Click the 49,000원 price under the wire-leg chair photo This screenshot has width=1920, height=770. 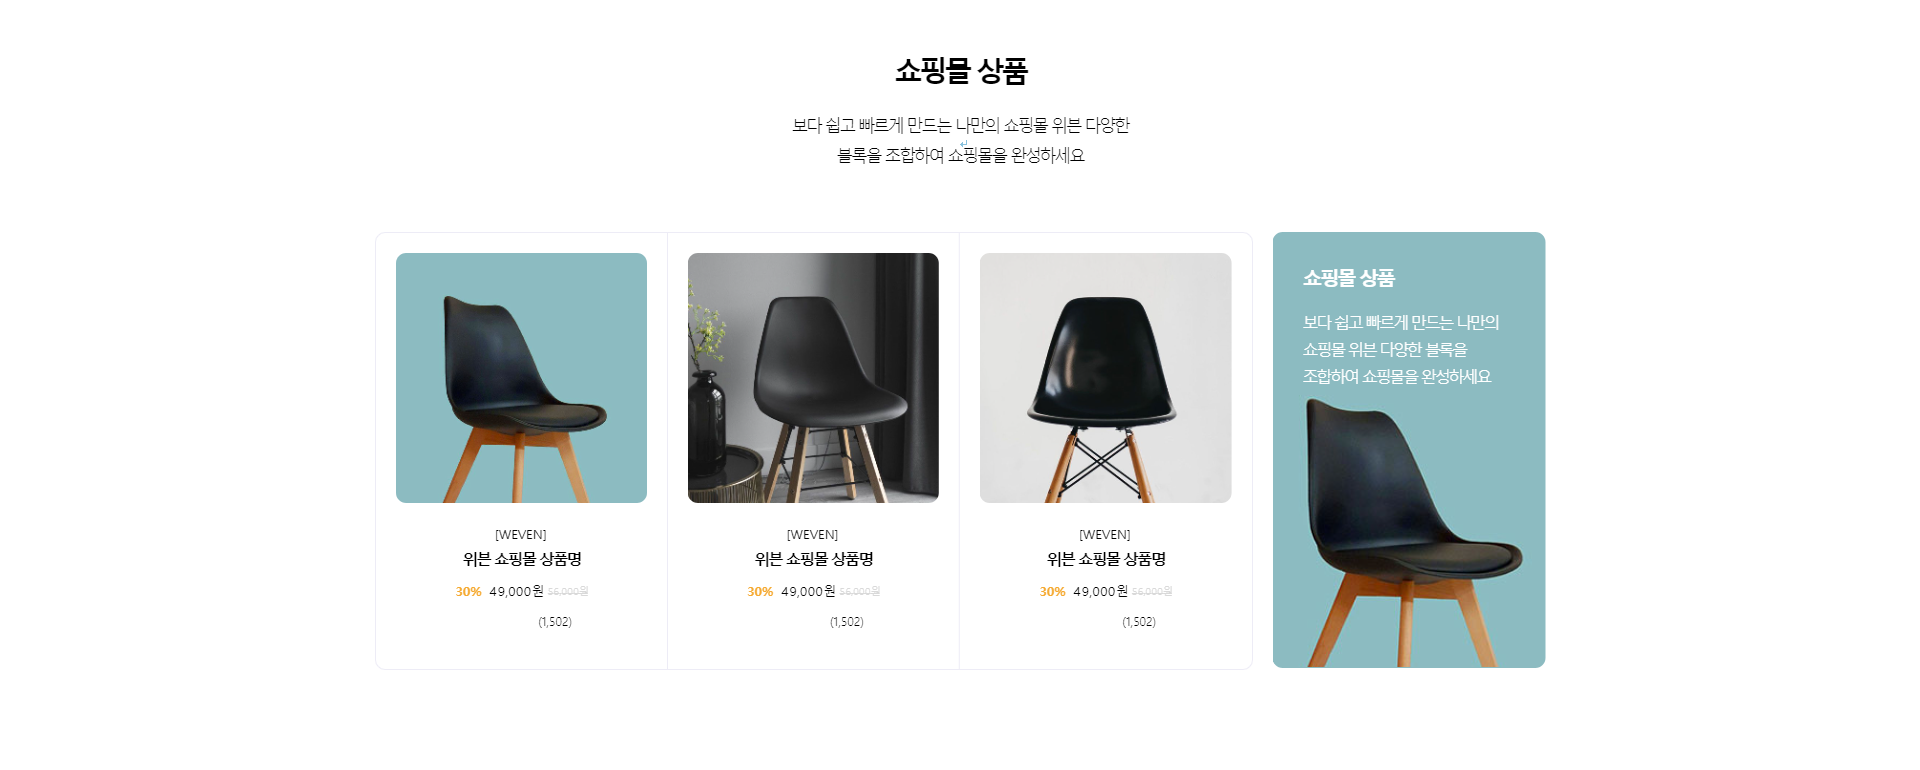pos(1100,591)
